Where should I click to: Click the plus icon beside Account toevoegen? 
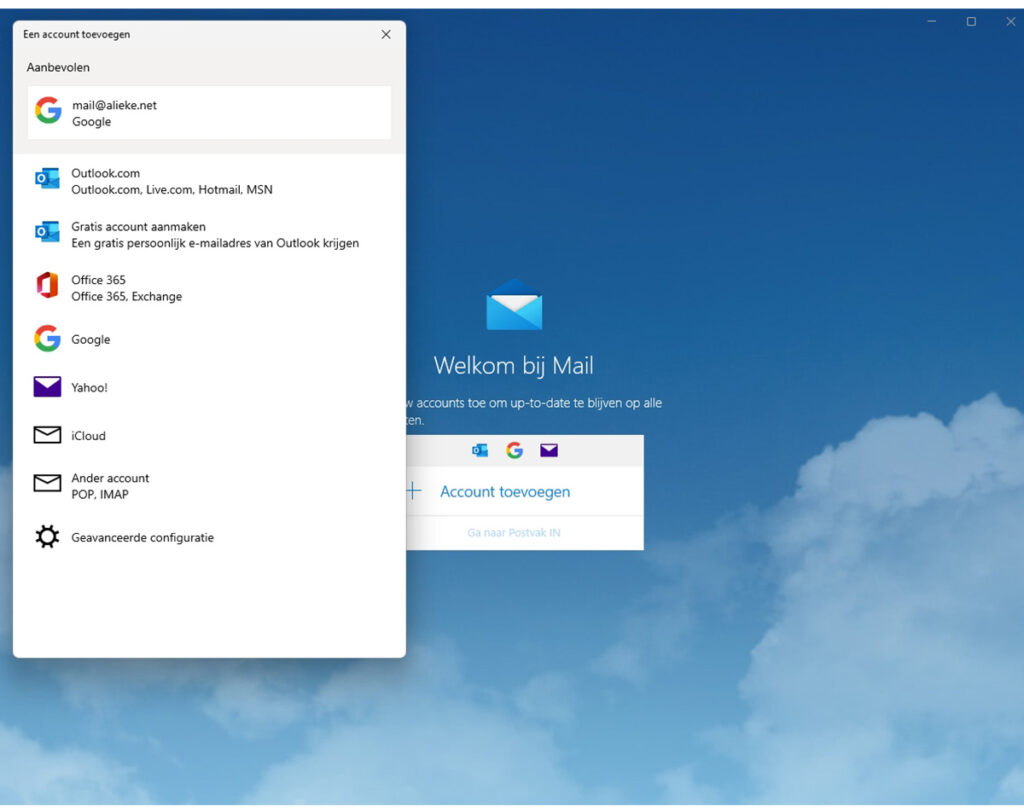pos(413,490)
